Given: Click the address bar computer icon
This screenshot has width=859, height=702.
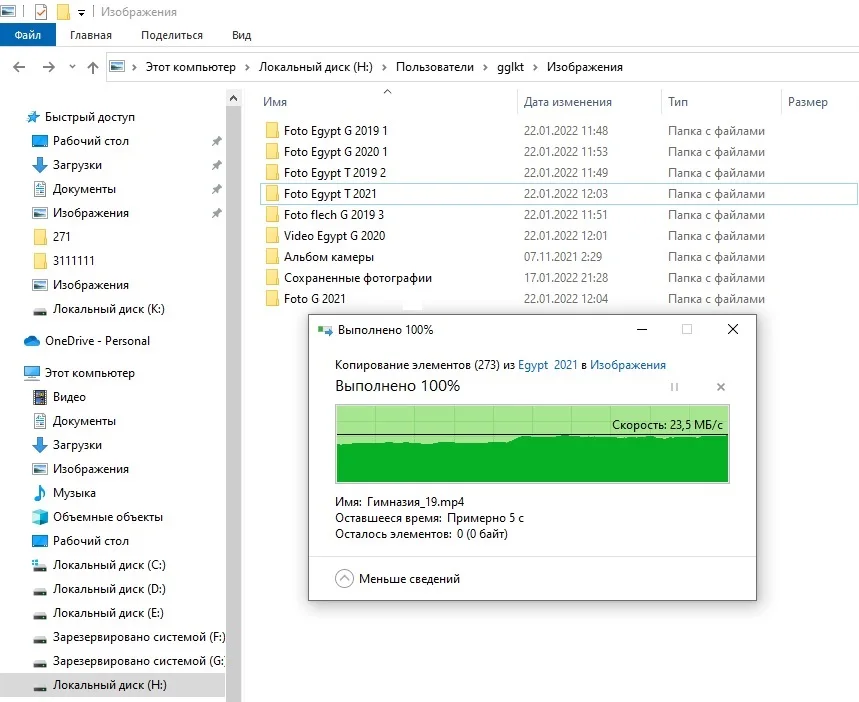Looking at the screenshot, I should (x=117, y=67).
